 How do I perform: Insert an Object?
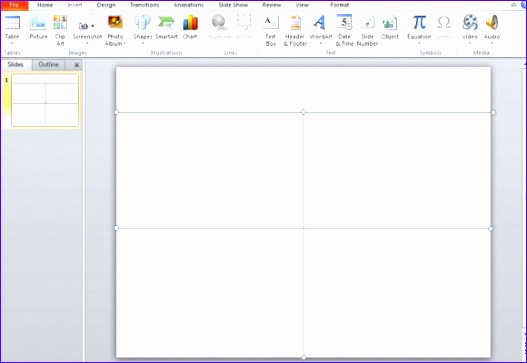[390, 28]
